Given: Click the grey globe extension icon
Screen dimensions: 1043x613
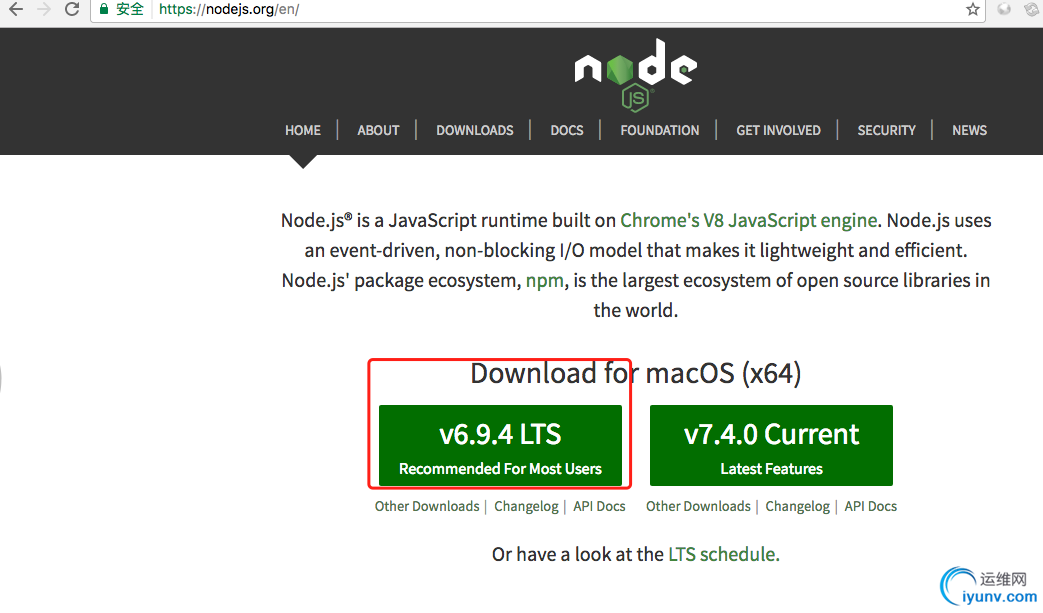Looking at the screenshot, I should pos(1004,9).
